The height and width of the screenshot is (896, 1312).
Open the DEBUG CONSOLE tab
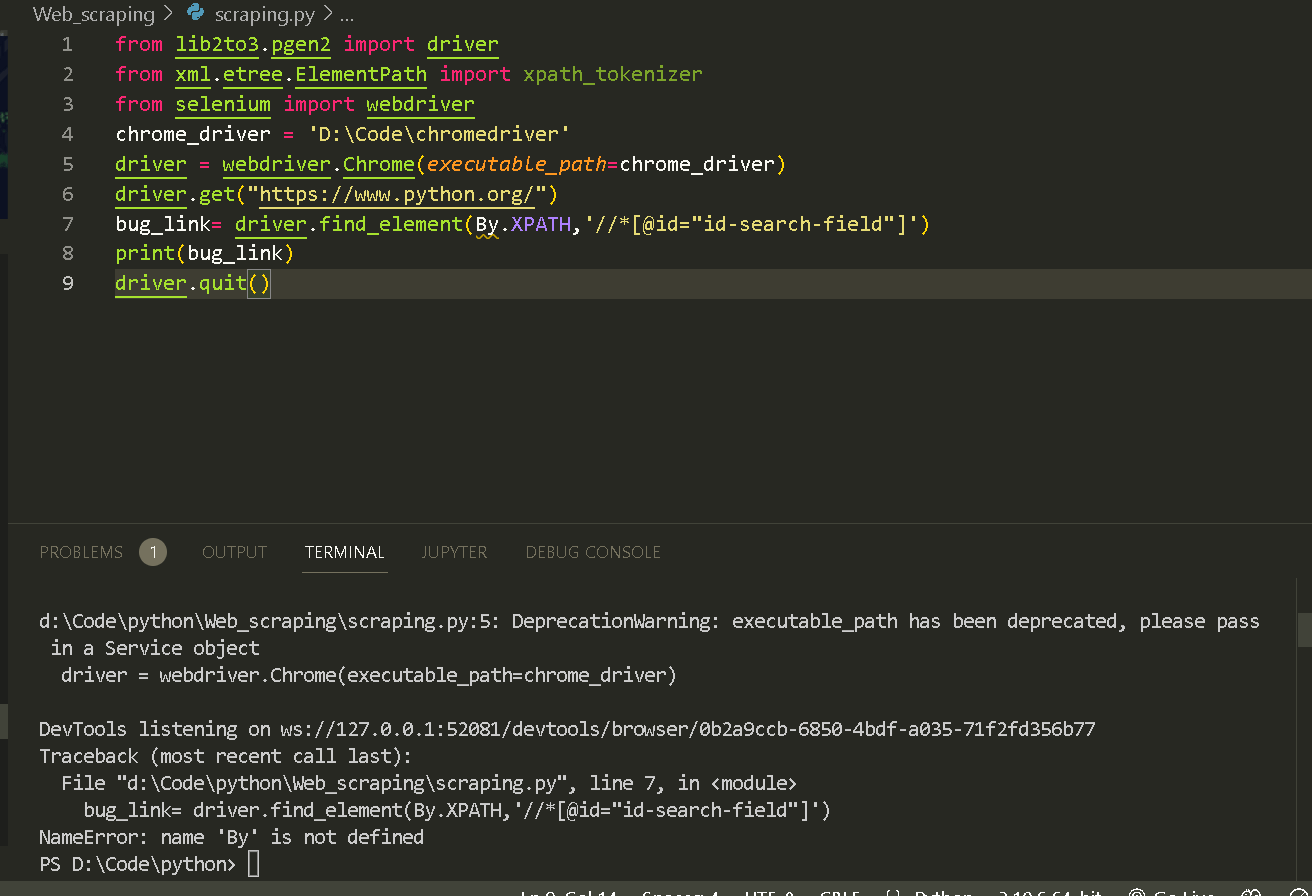point(593,551)
